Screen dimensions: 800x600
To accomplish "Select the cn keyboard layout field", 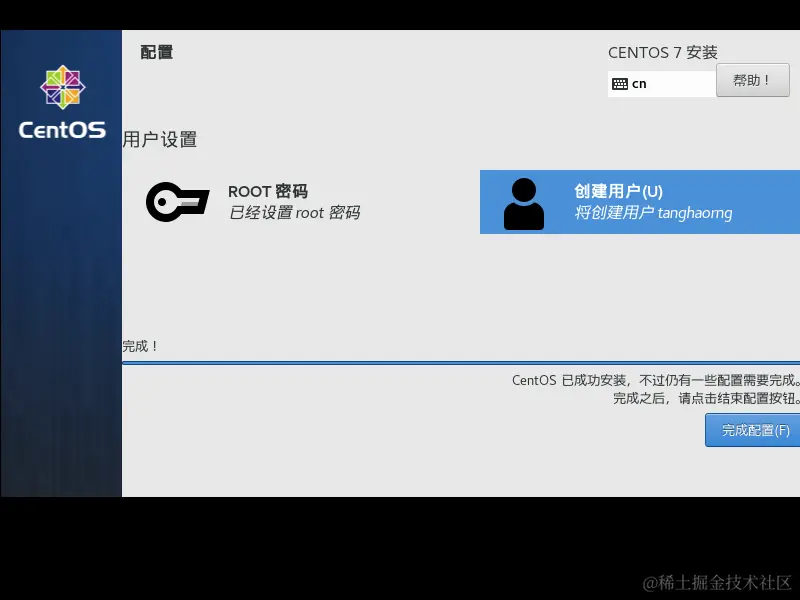I will 662,84.
